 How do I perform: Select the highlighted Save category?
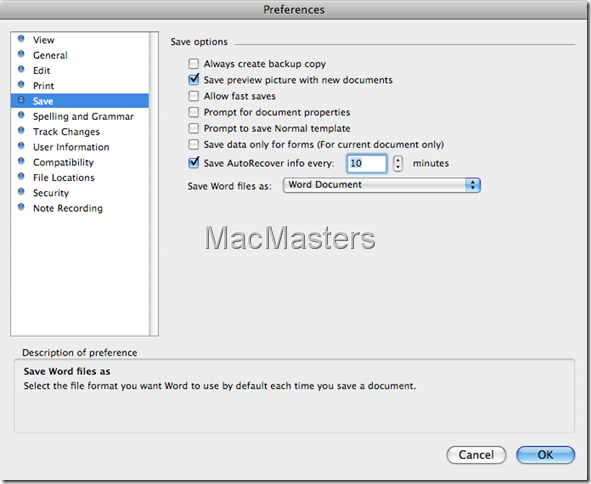[80, 101]
